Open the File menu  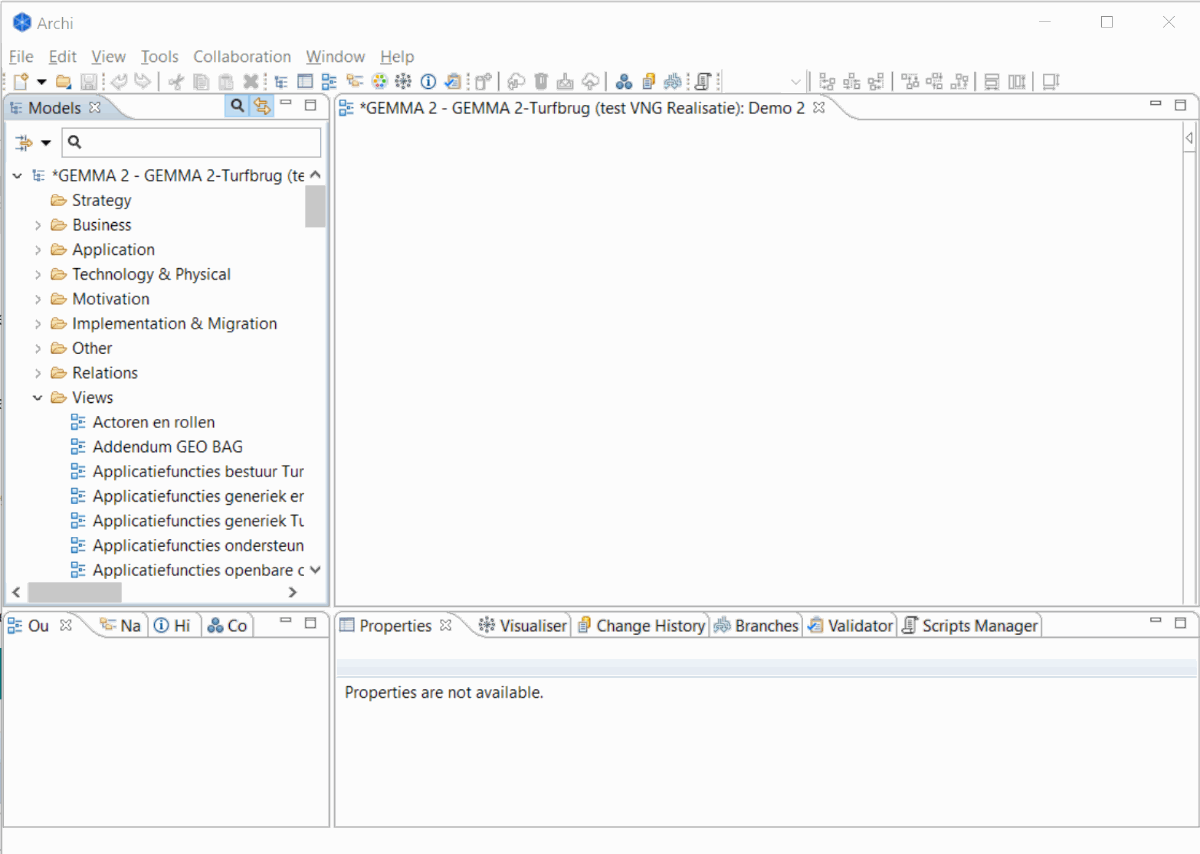pyautogui.click(x=21, y=57)
